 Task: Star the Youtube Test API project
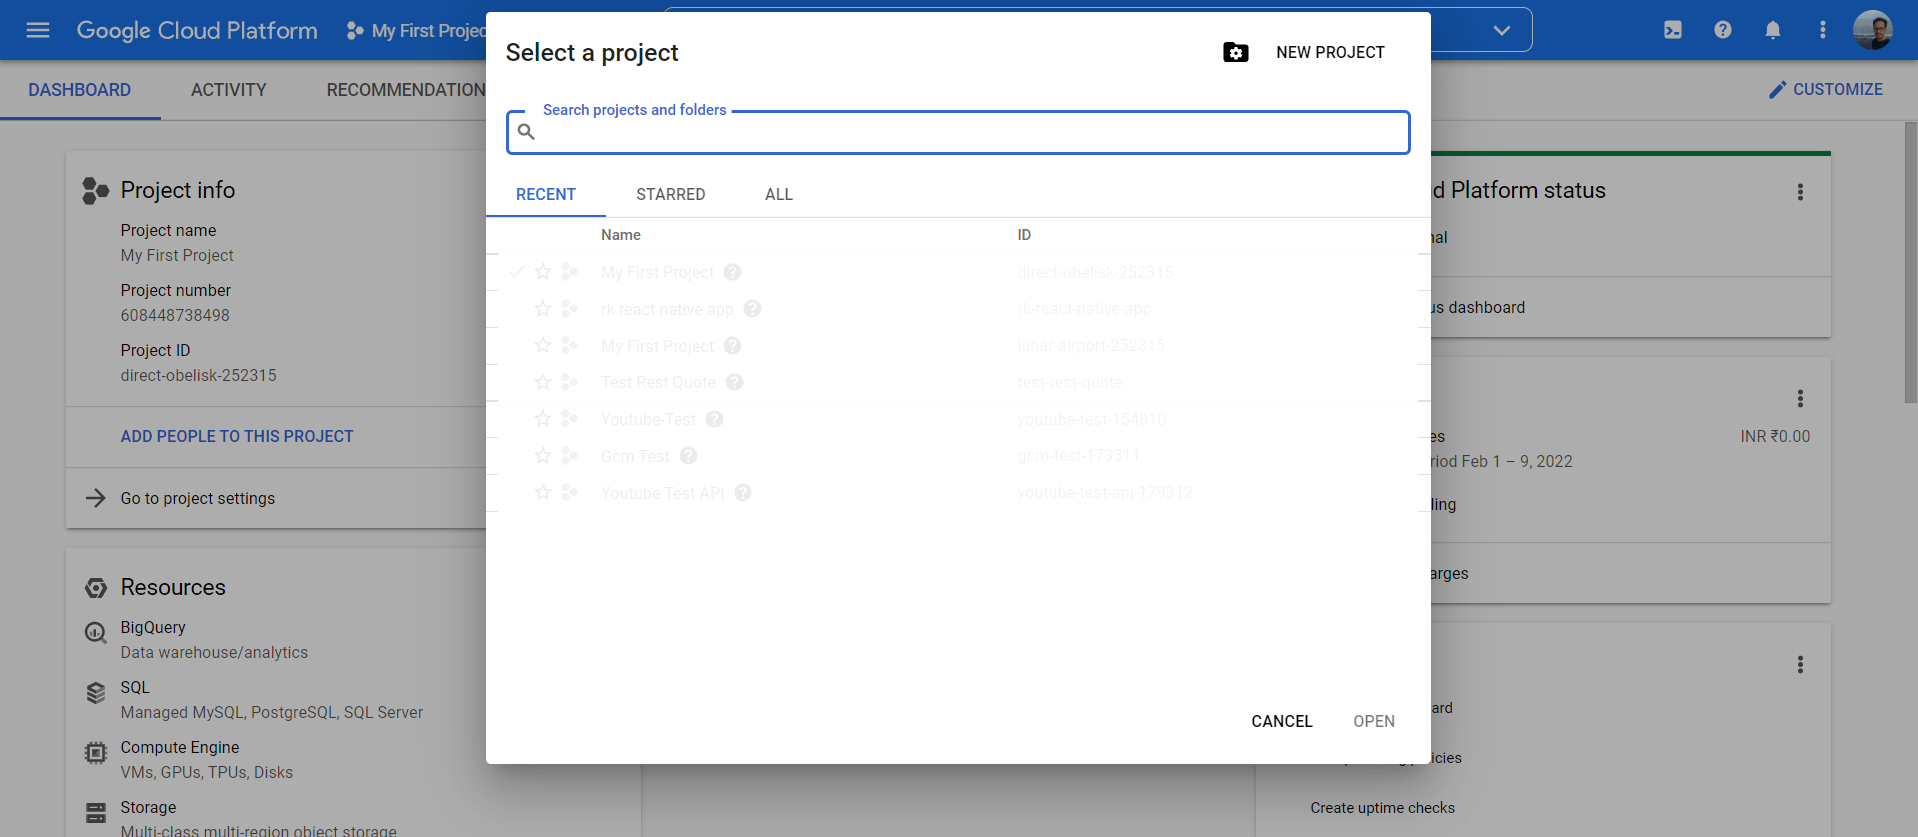(543, 493)
